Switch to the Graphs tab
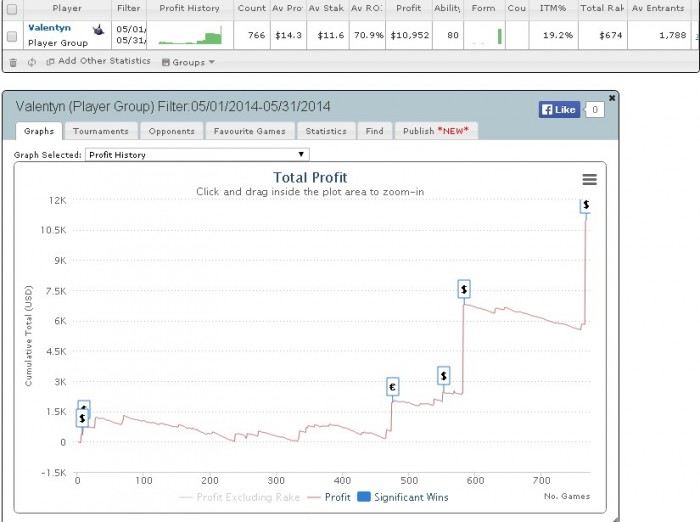 pyautogui.click(x=39, y=131)
